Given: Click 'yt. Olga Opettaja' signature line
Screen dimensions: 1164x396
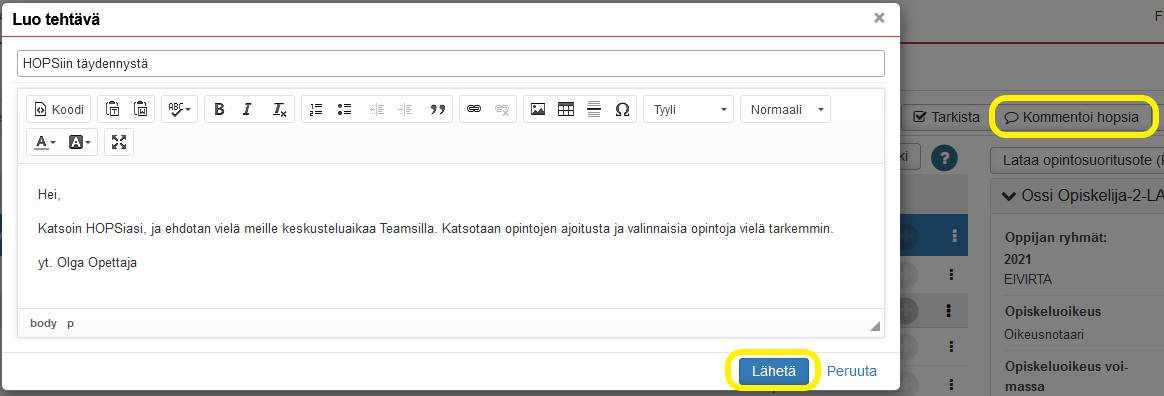Looking at the screenshot, I should coord(87,262).
